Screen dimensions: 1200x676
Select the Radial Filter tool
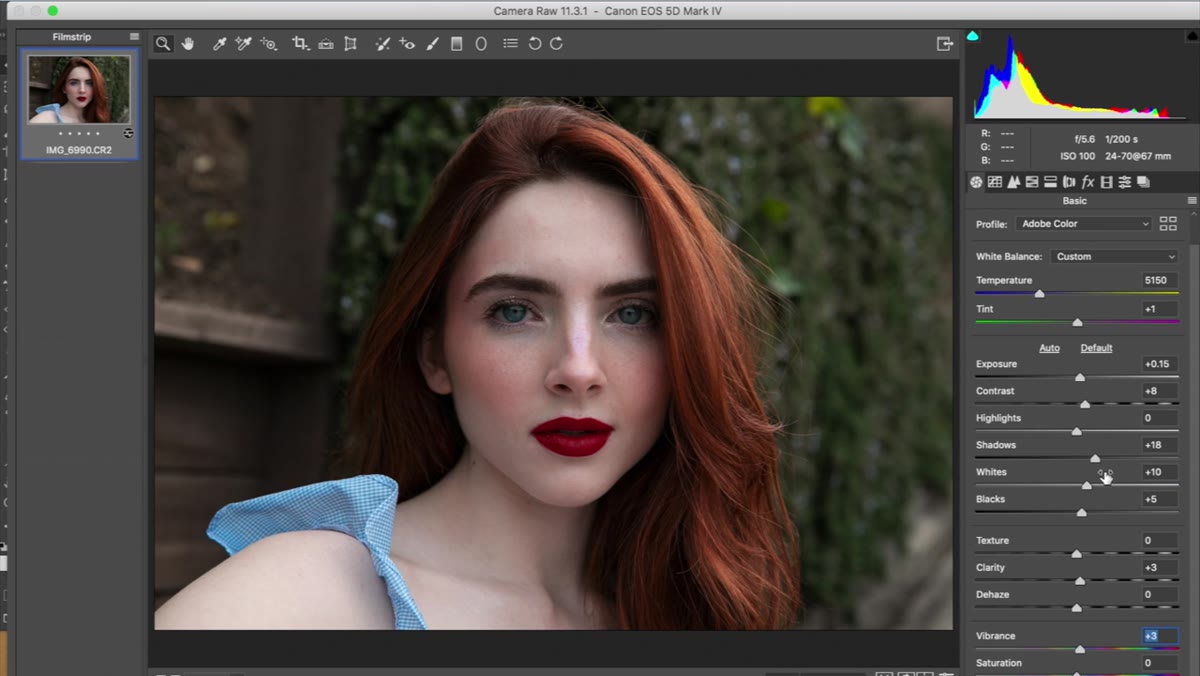(x=481, y=44)
